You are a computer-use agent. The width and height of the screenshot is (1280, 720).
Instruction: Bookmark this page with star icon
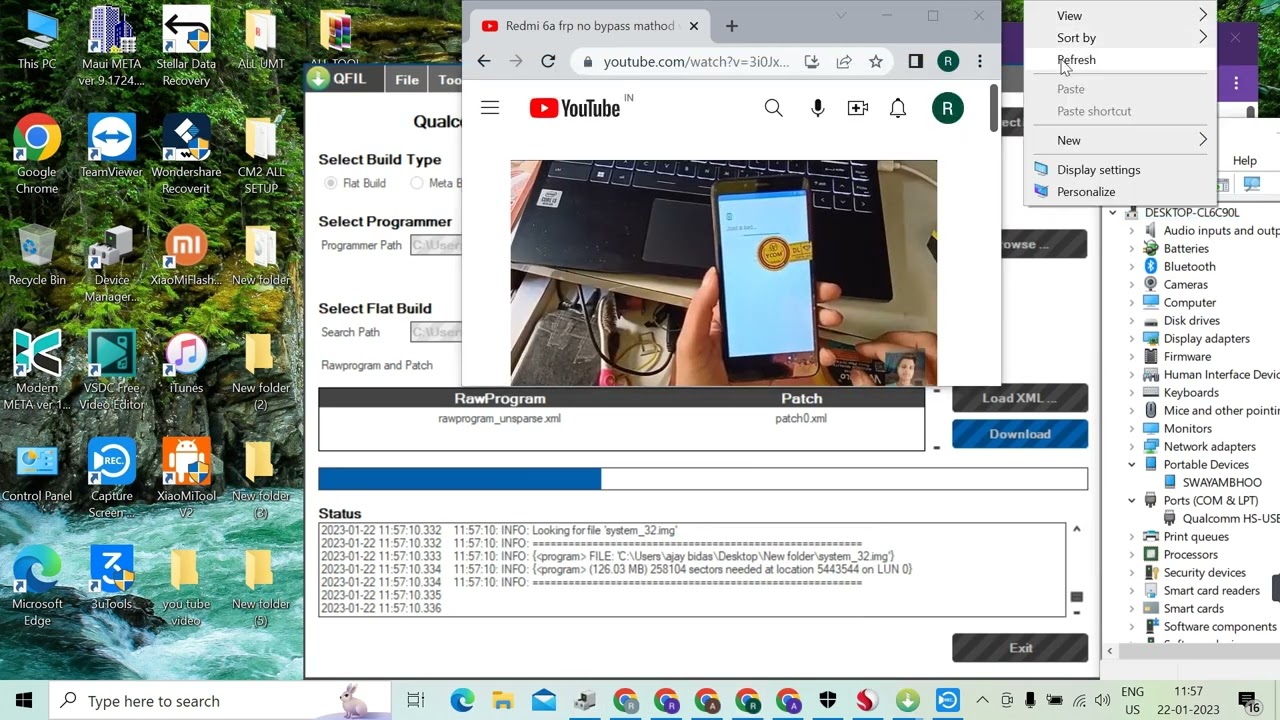pyautogui.click(x=876, y=61)
